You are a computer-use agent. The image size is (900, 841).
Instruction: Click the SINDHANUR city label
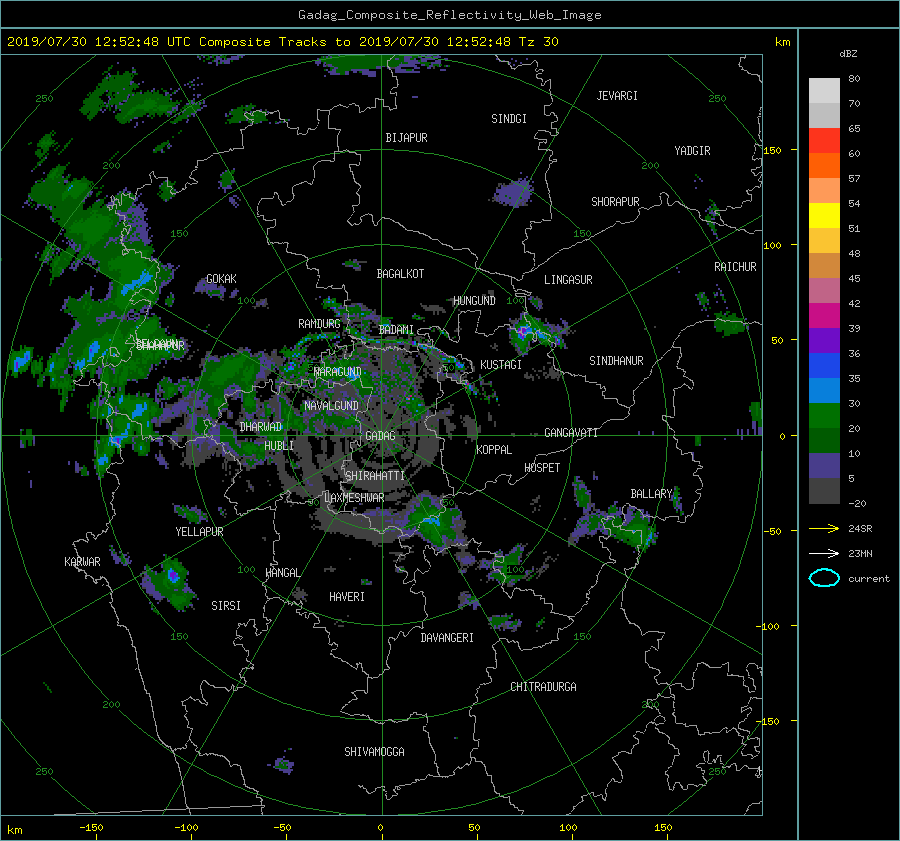pyautogui.click(x=616, y=361)
